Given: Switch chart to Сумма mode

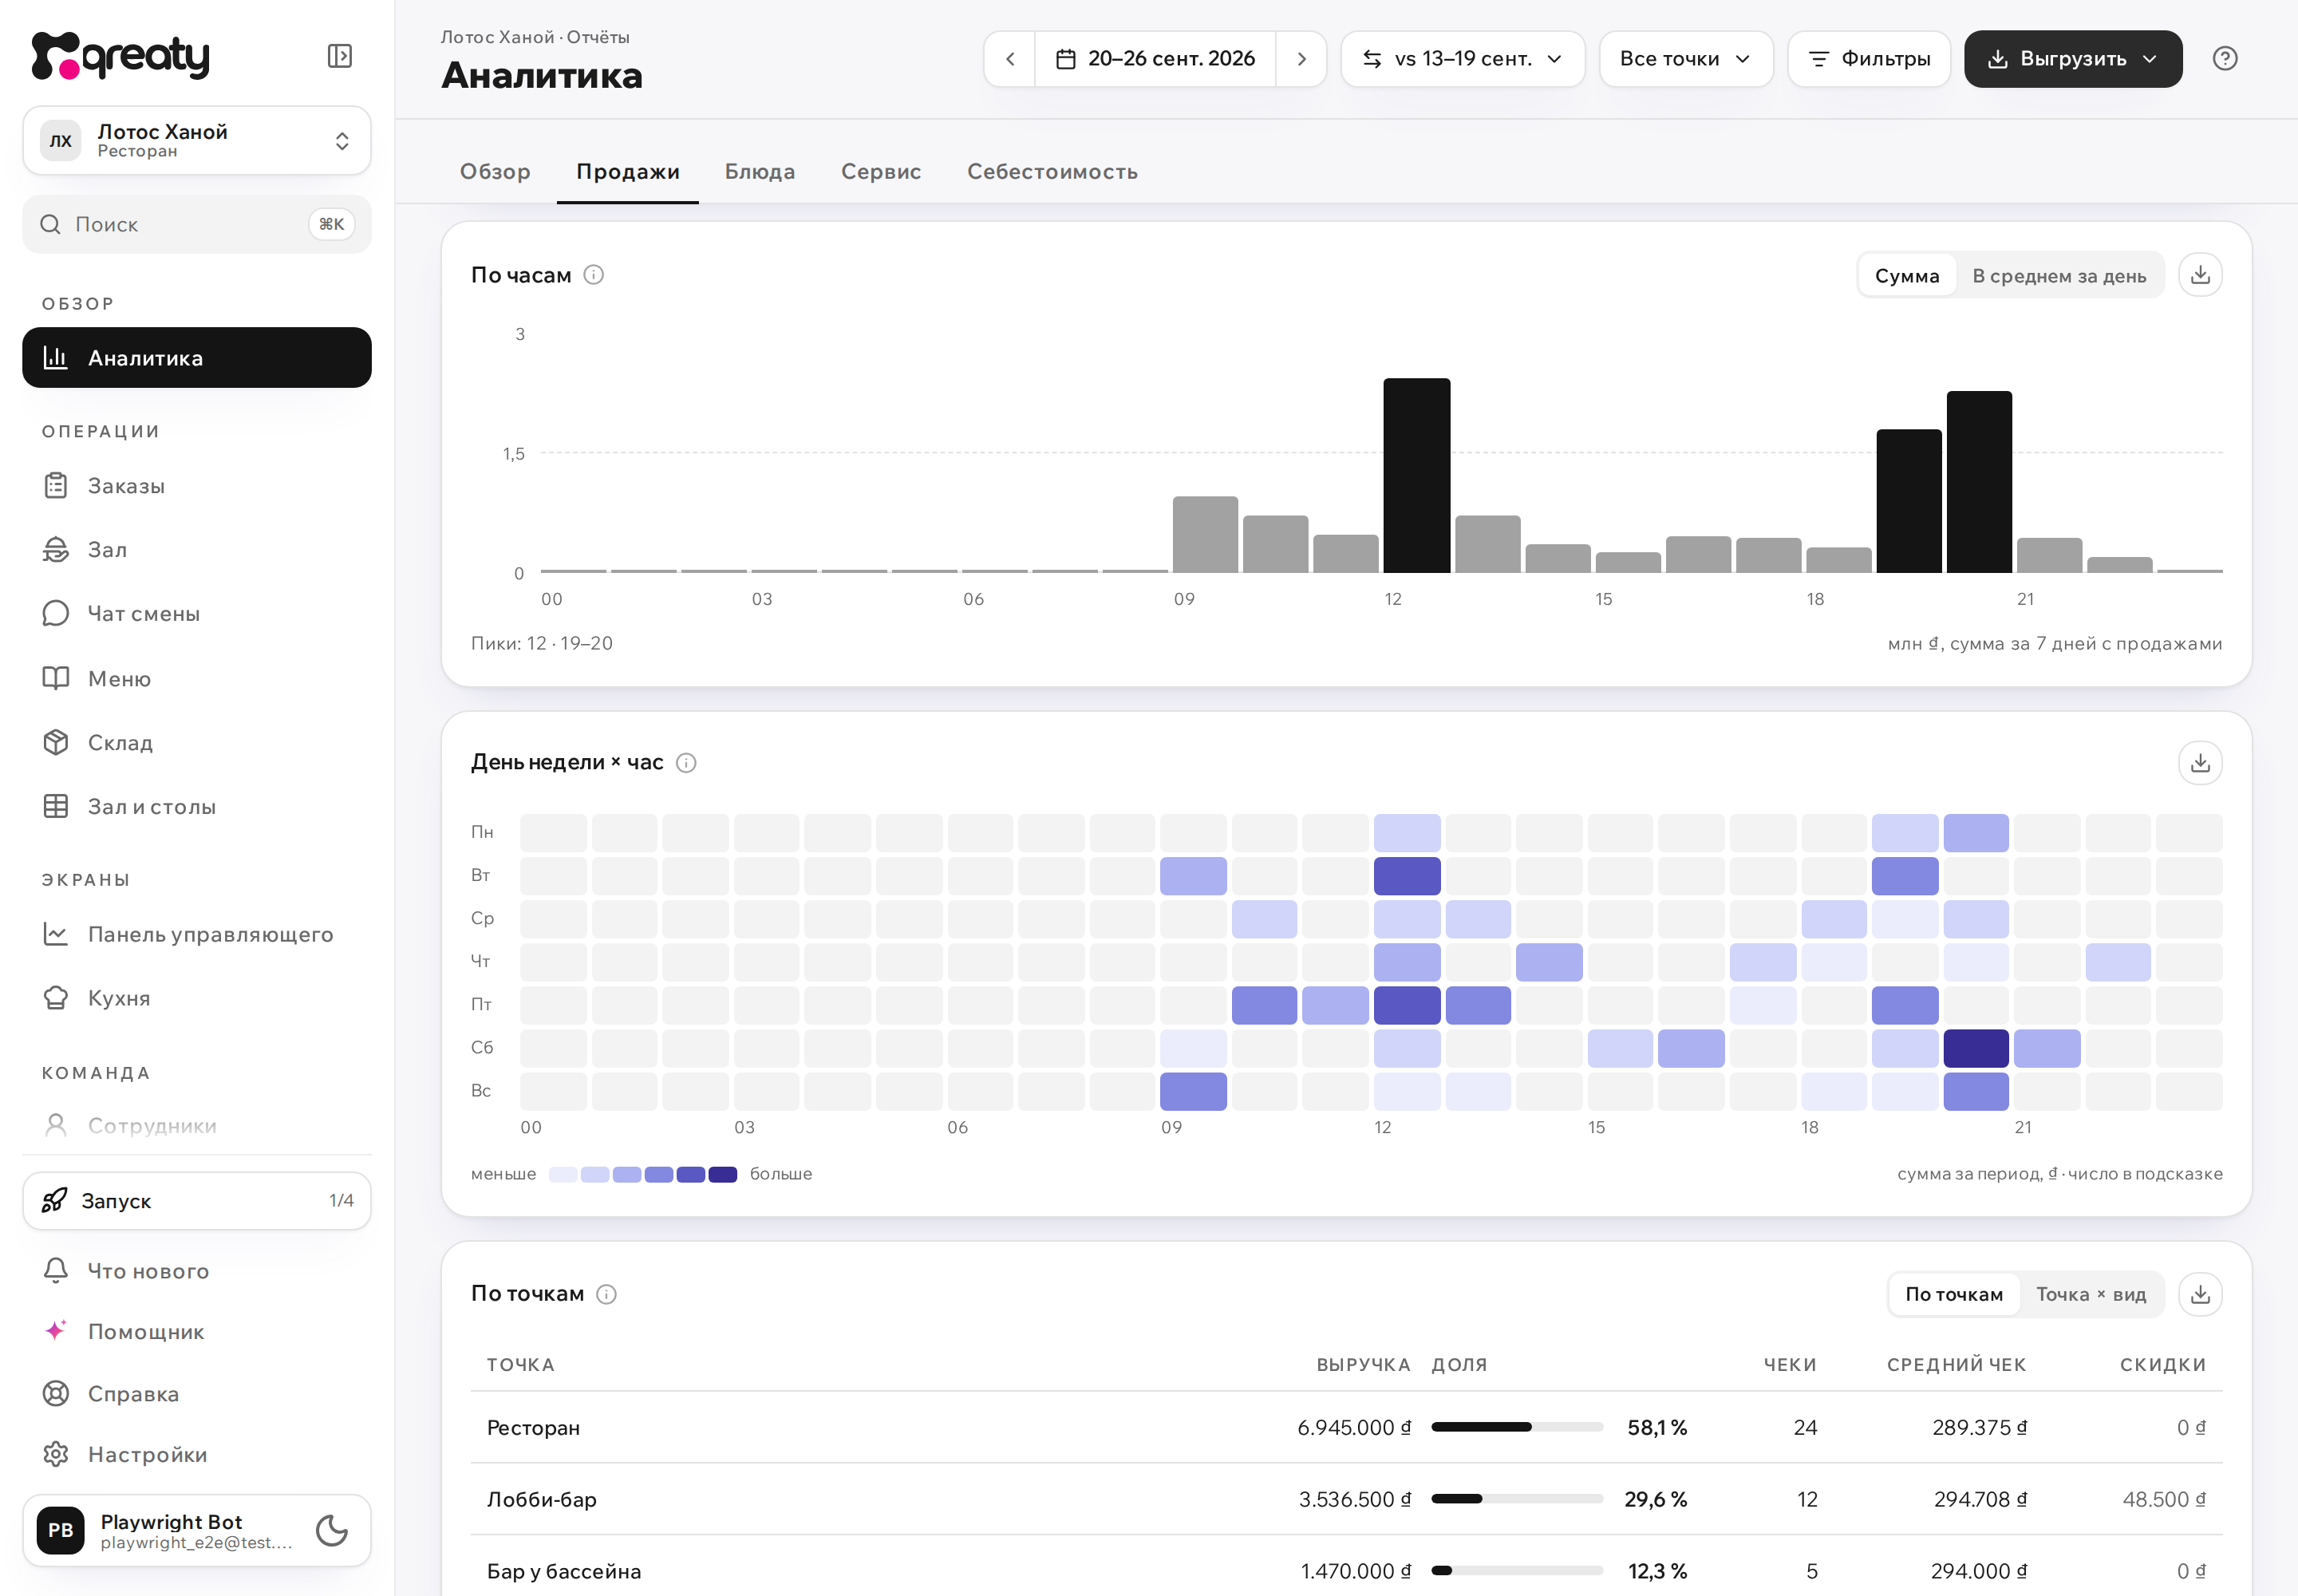Looking at the screenshot, I should (x=1907, y=276).
